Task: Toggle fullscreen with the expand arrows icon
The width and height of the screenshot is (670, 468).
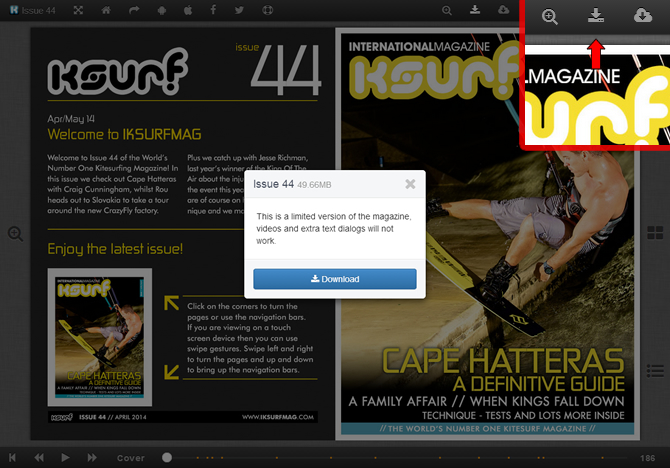Action: coord(78,10)
